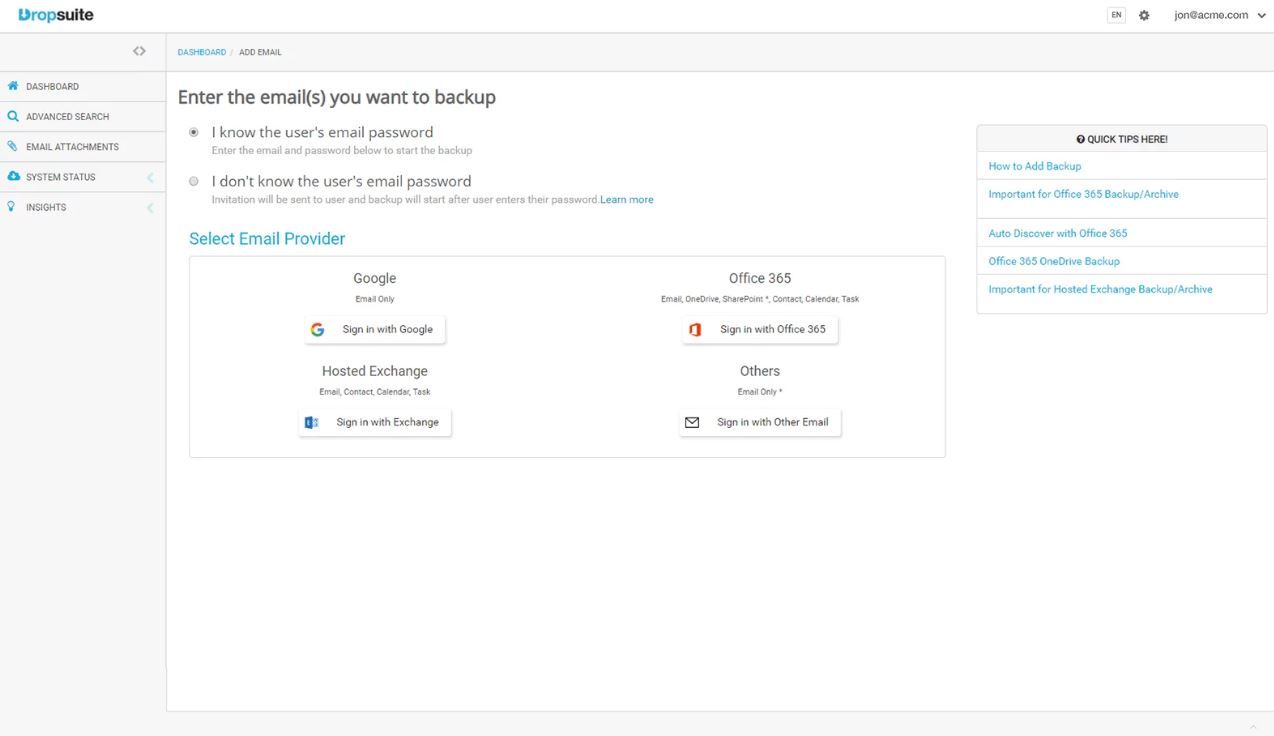Image resolution: width=1274 pixels, height=736 pixels.
Task: Open Advanced Search in the sidebar
Action: point(83,116)
